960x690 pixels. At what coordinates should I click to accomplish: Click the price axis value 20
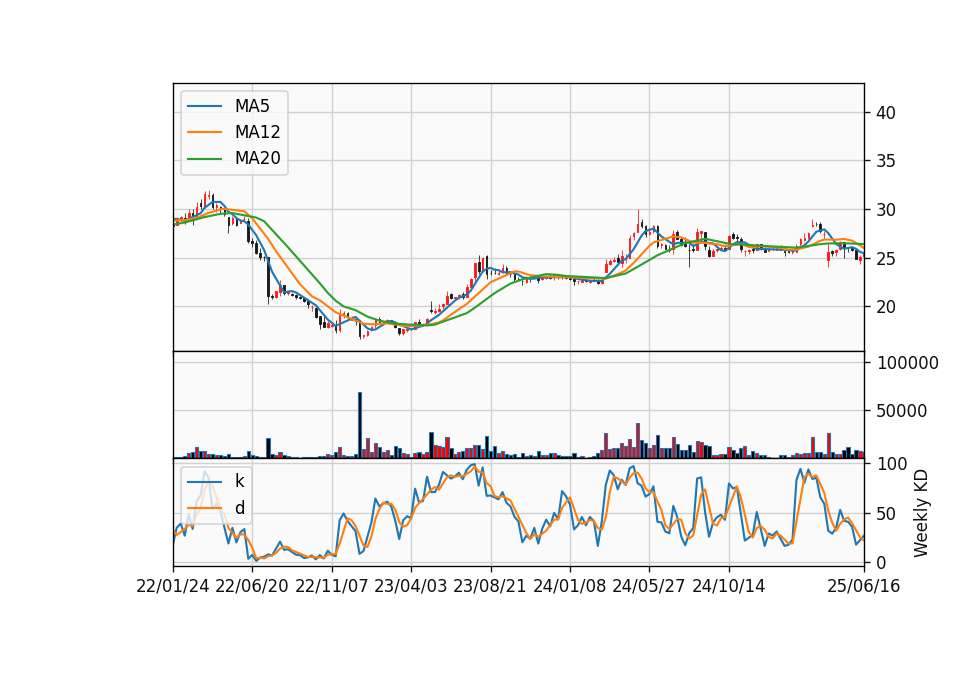coord(886,307)
